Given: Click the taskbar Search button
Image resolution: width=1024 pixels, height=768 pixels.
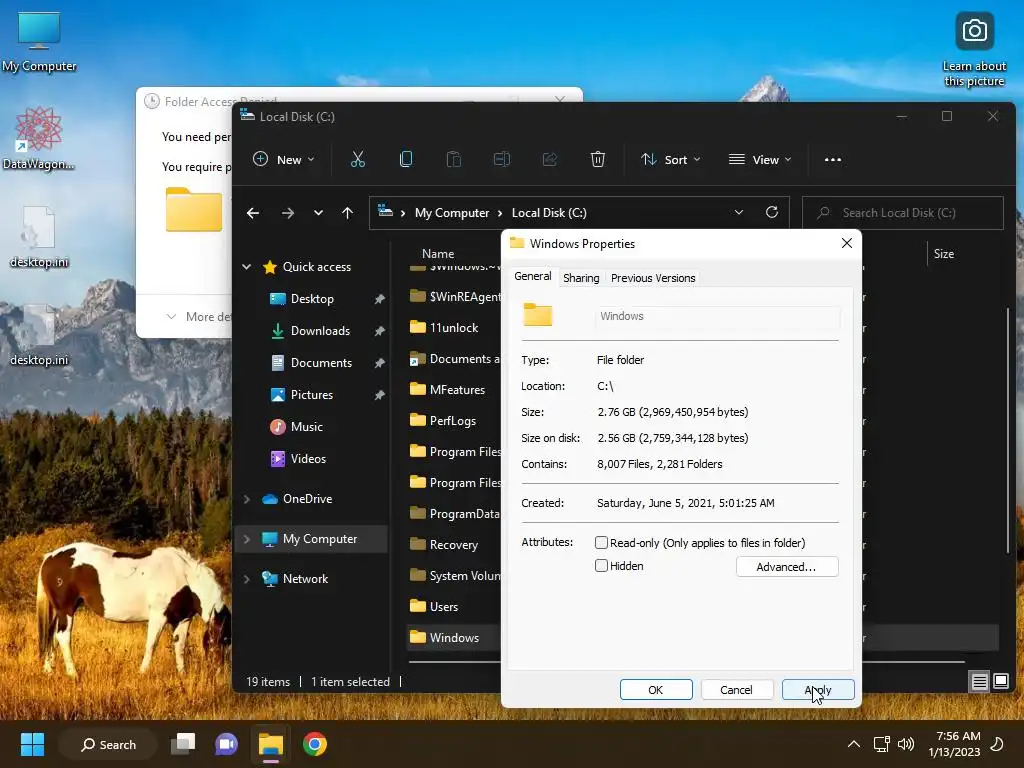Looking at the screenshot, I should [x=108, y=744].
